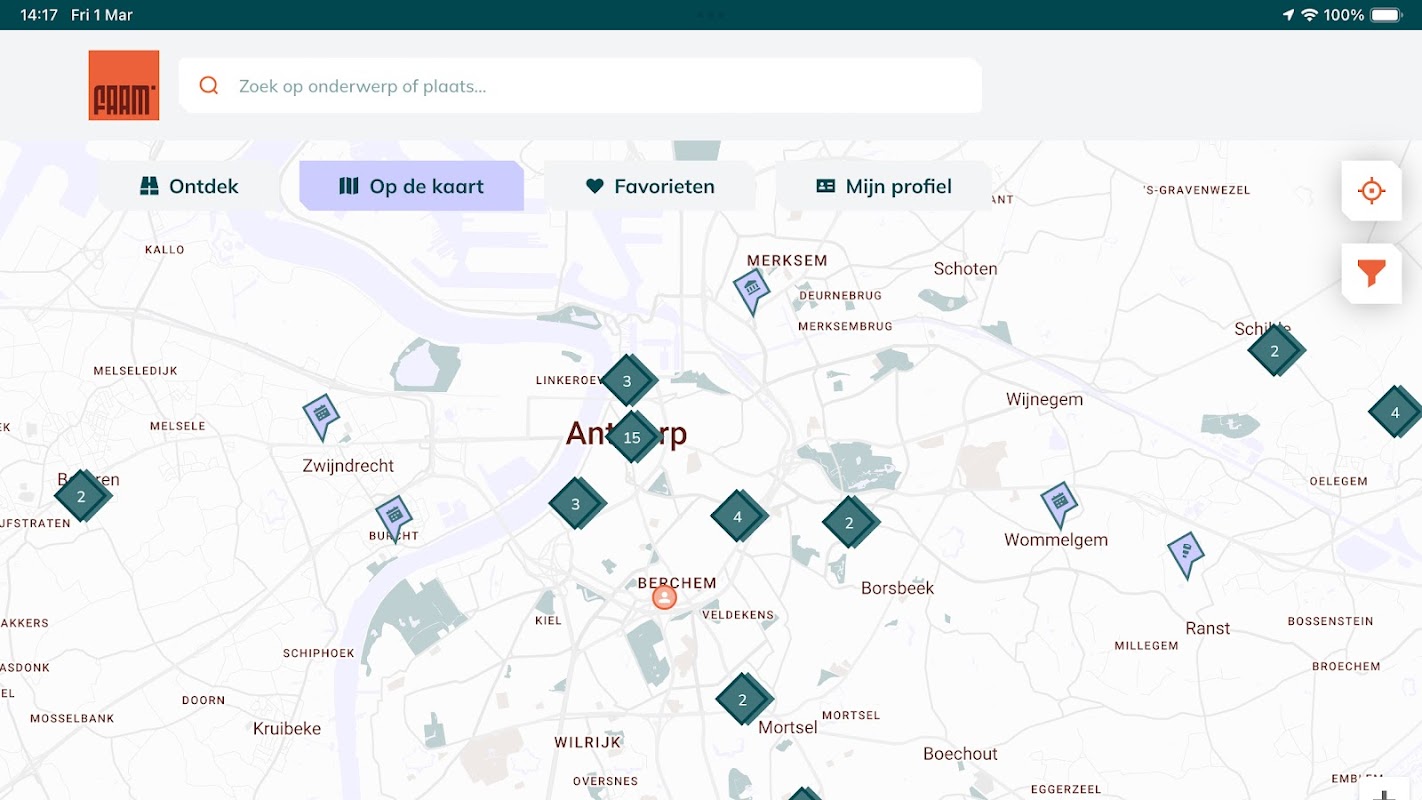Open the 4-item cluster north of Oelegem
The width and height of the screenshot is (1422, 800).
(x=1395, y=412)
